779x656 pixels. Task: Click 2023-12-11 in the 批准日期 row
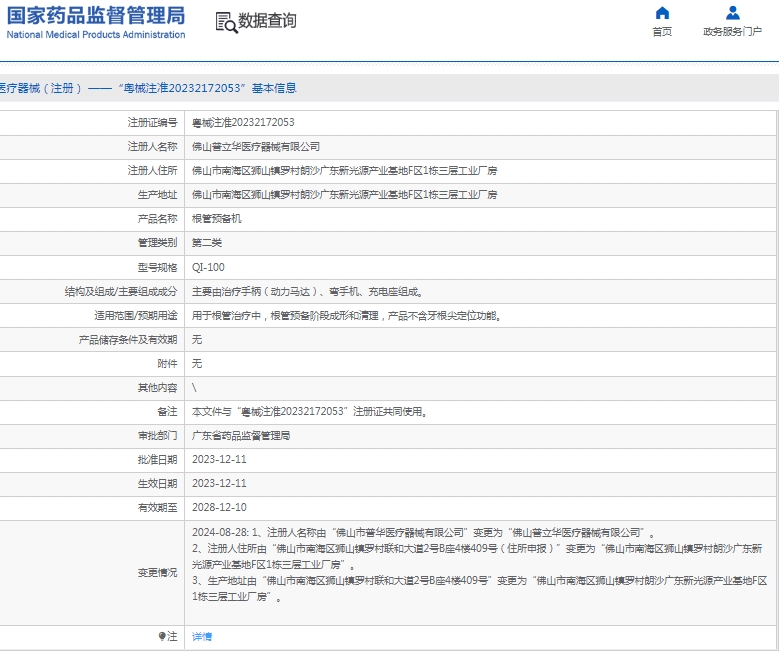[x=219, y=459]
